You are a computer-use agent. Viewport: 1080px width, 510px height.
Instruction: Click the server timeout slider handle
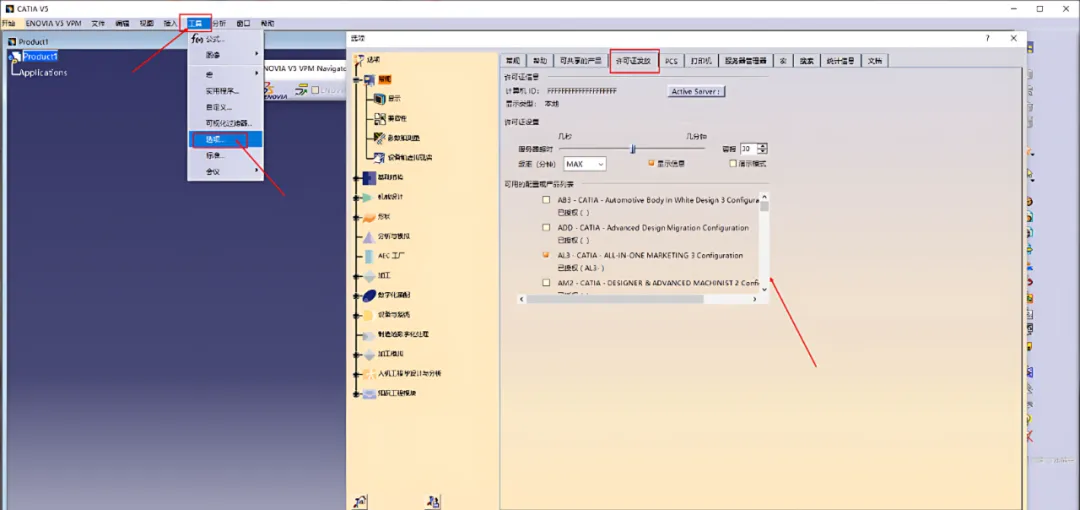coord(633,148)
